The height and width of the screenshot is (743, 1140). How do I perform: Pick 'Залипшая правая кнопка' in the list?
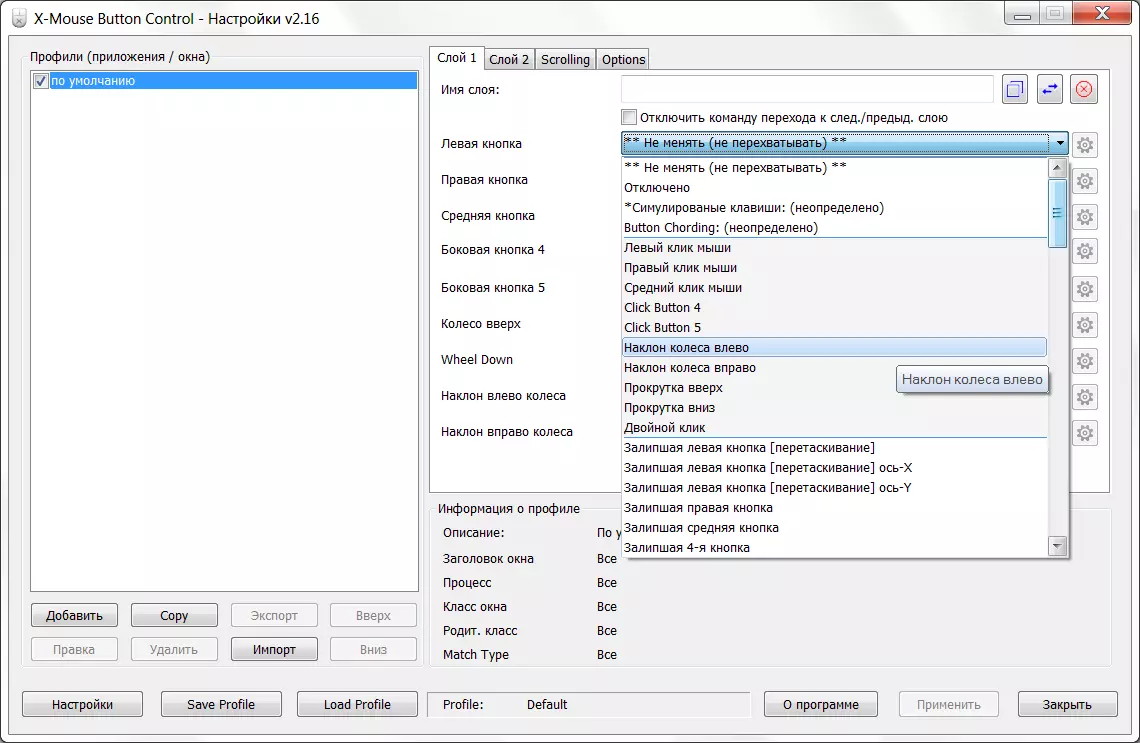pyautogui.click(x=698, y=508)
